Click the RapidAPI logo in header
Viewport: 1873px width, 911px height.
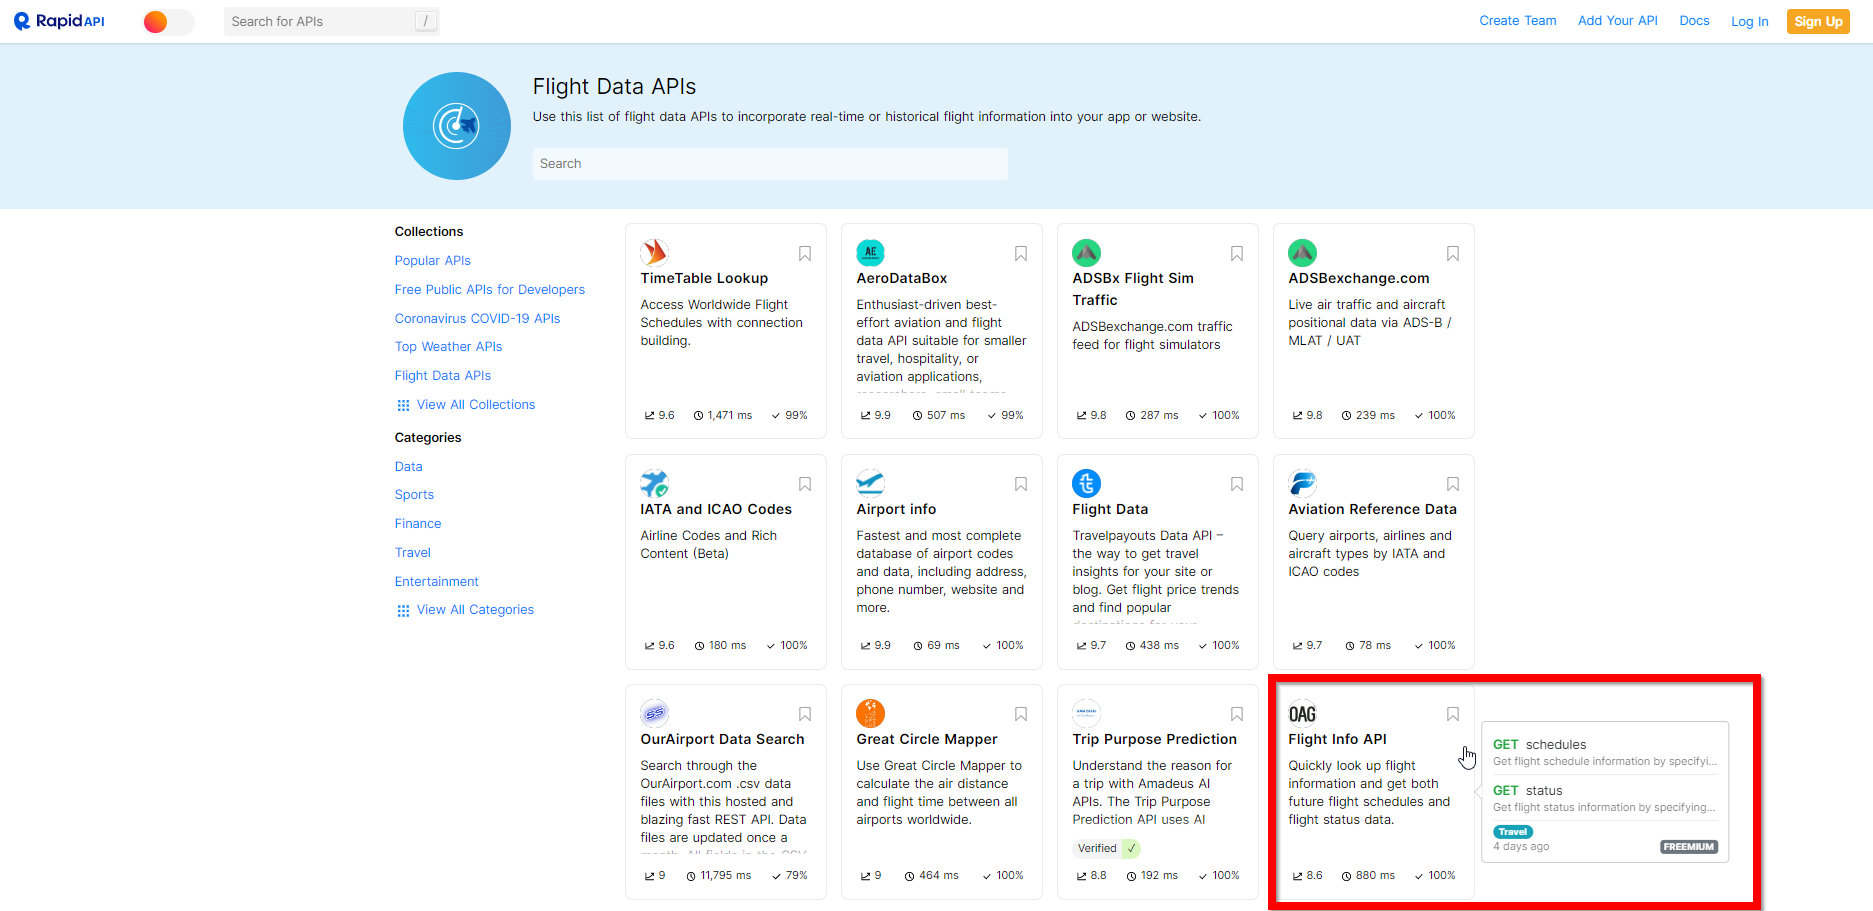click(60, 21)
